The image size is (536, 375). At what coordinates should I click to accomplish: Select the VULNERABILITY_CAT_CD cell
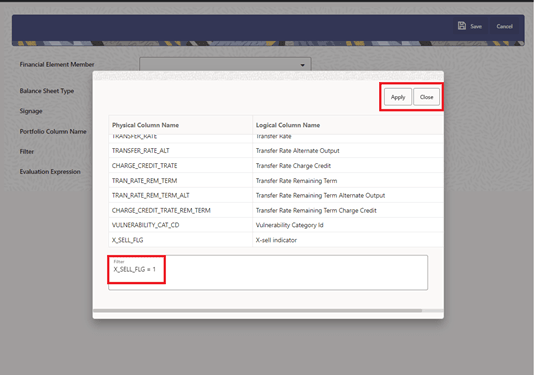click(180, 225)
